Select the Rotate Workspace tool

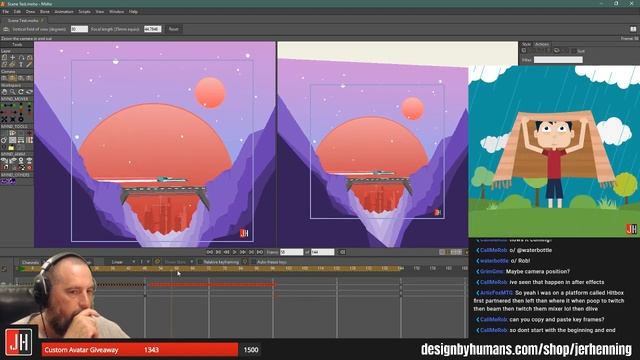[x=21, y=91]
